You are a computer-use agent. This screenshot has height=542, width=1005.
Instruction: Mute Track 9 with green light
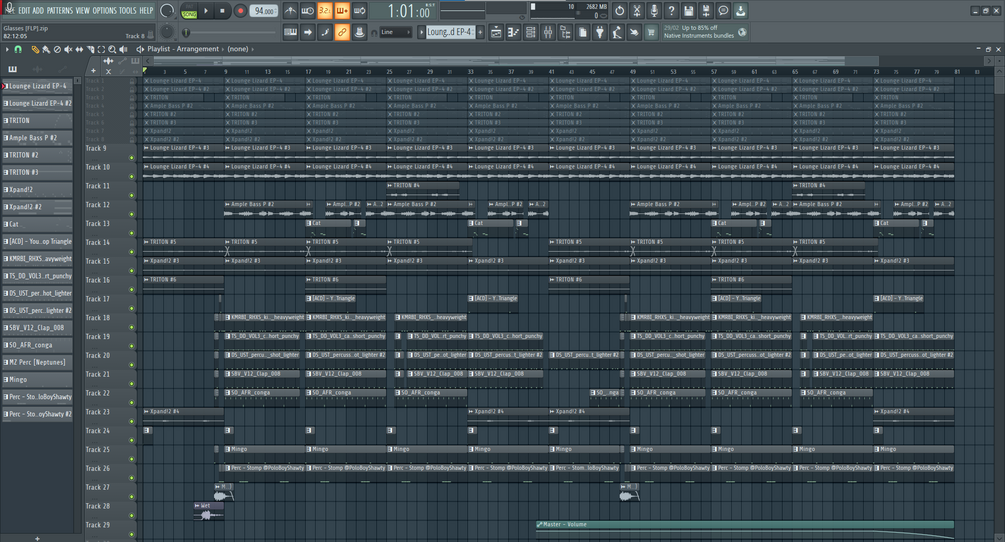(132, 158)
